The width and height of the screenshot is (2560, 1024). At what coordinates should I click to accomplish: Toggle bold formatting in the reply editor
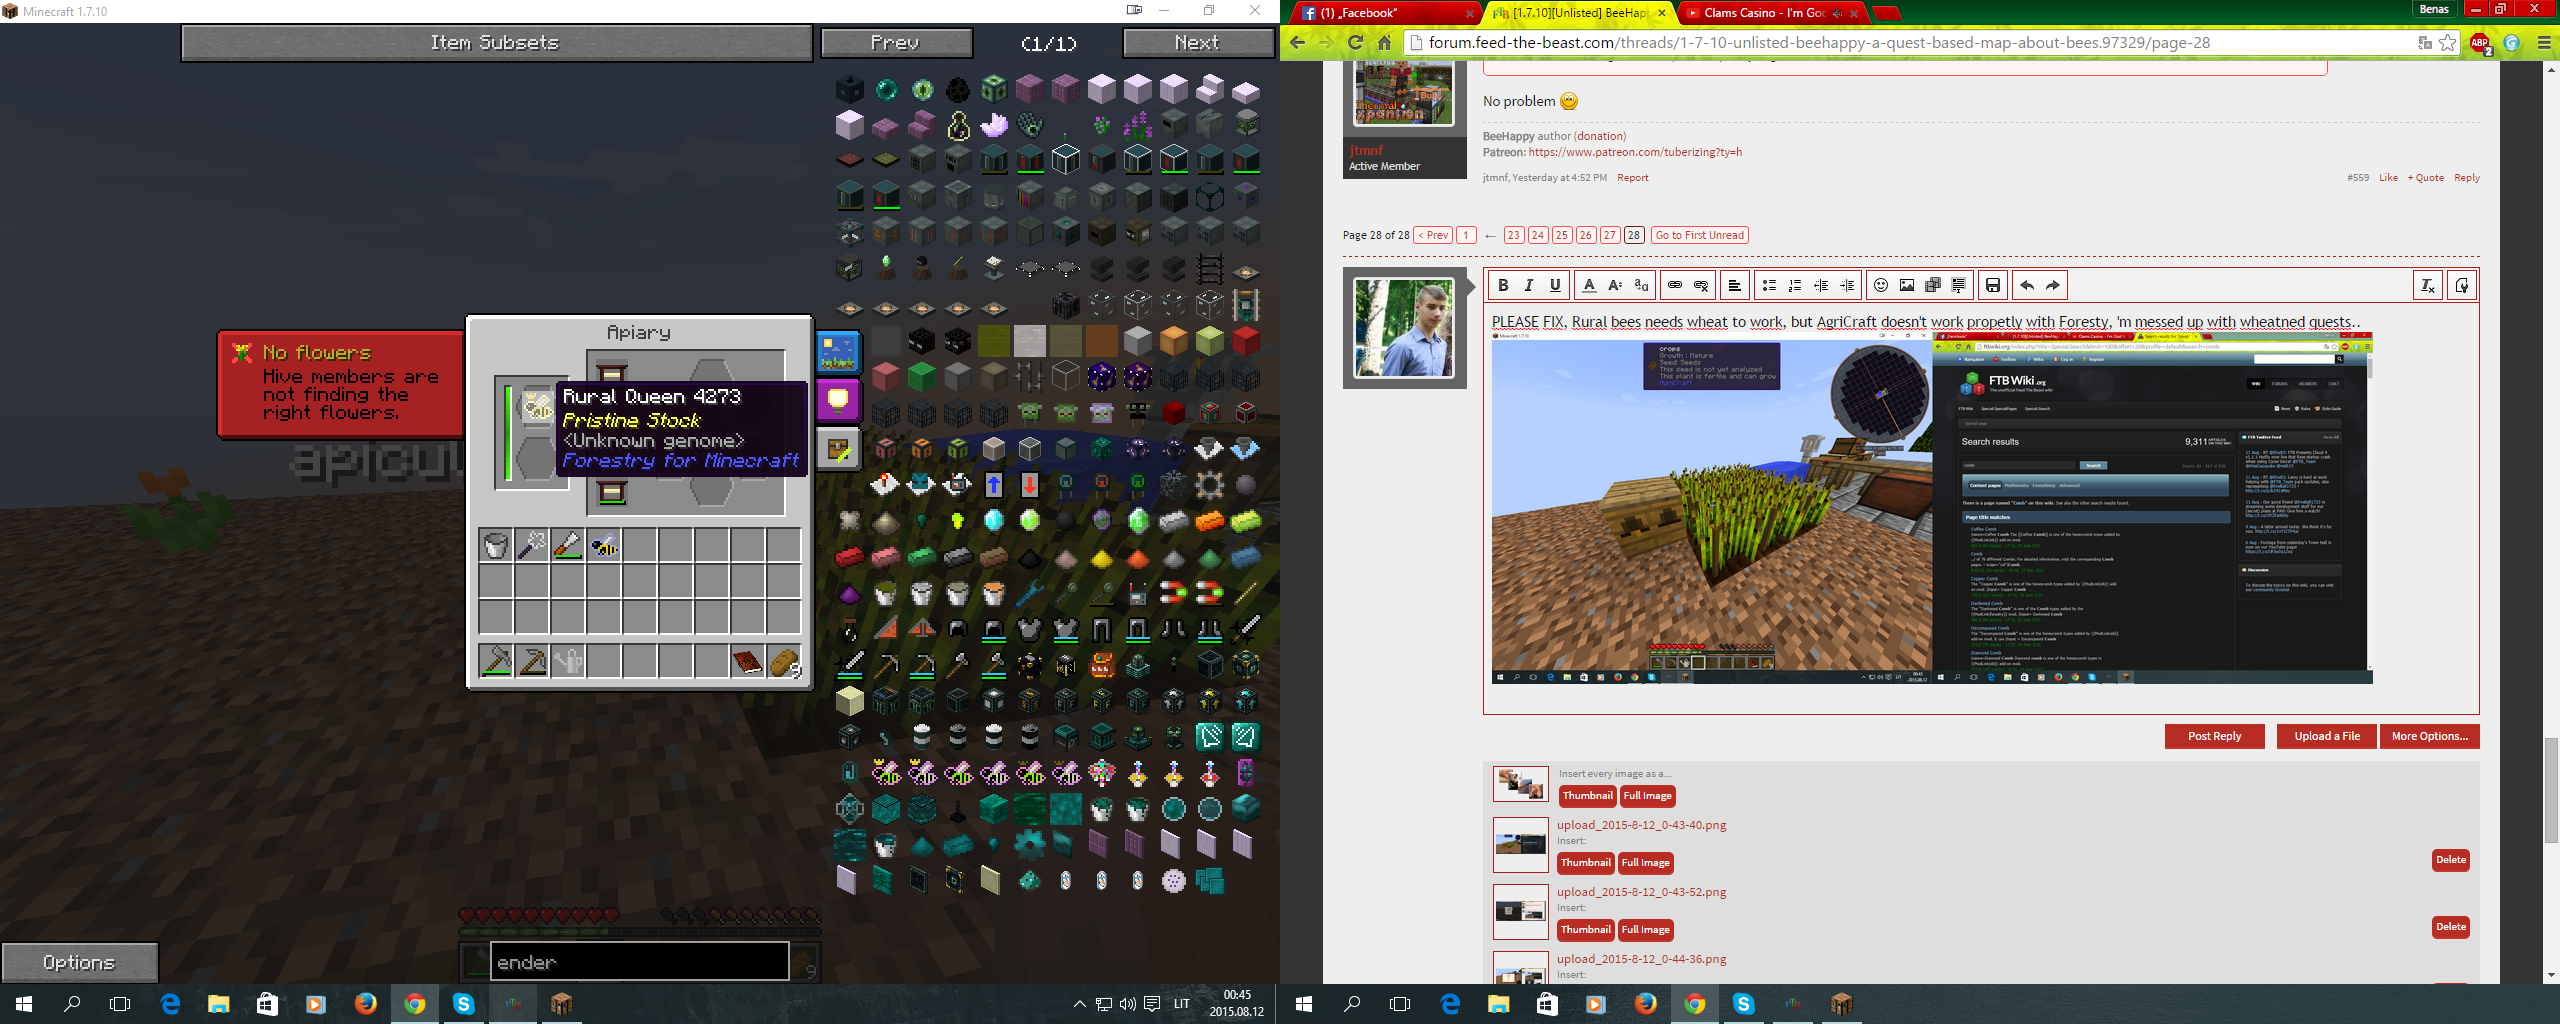(x=1502, y=285)
